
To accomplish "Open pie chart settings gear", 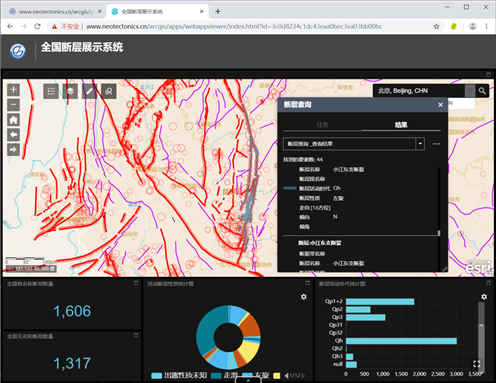I will click(x=304, y=296).
